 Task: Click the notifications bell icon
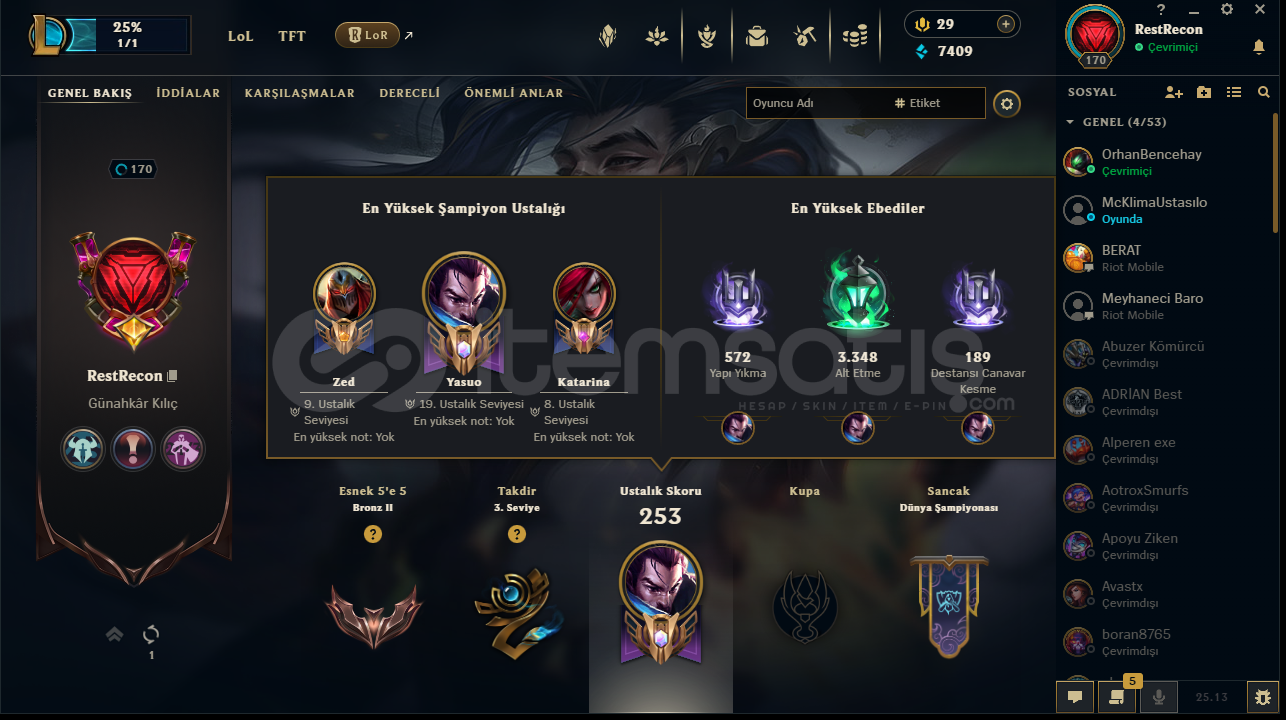point(1258,47)
